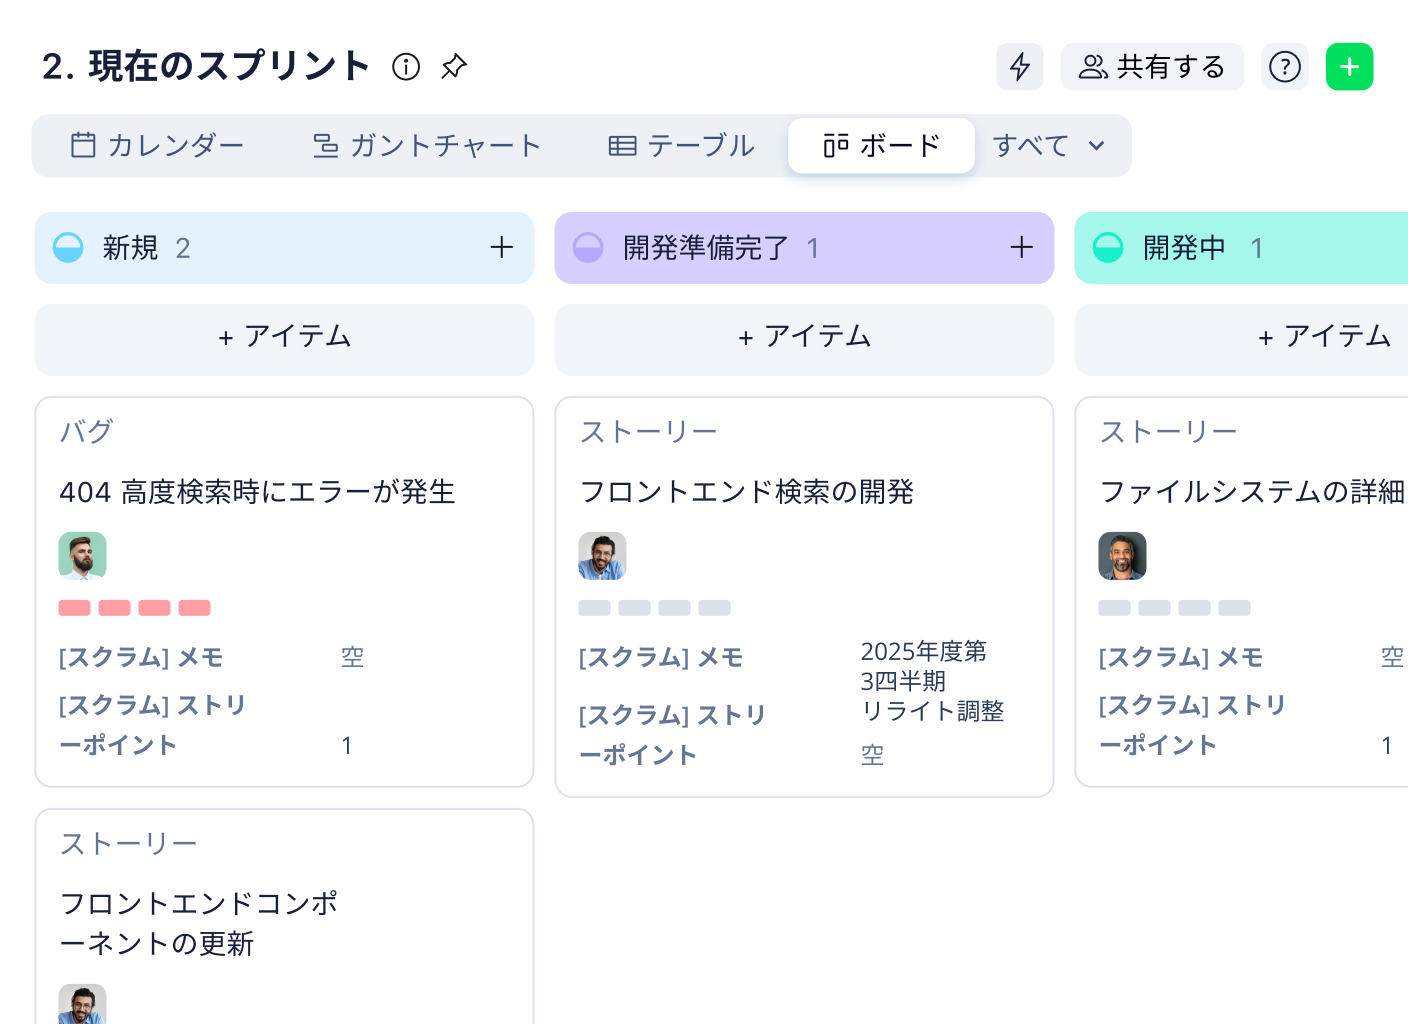This screenshot has width=1408, height=1024.
Task: Click the memo text 2025年度第3四半期リライト調整
Action: 932,682
